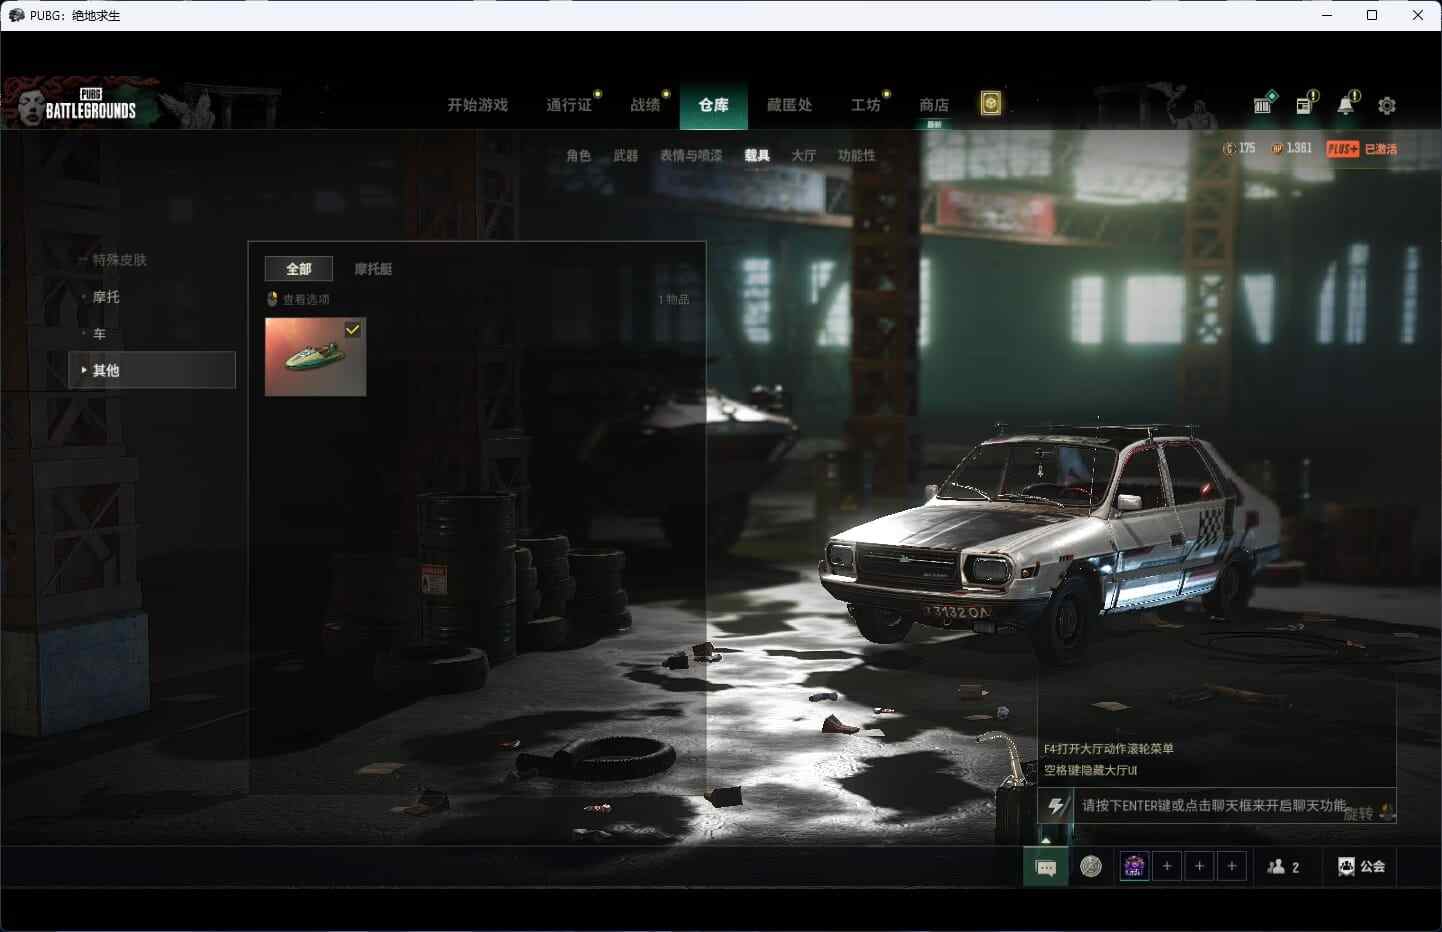Open the 通行证 tab
This screenshot has width=1442, height=932.
pos(569,105)
